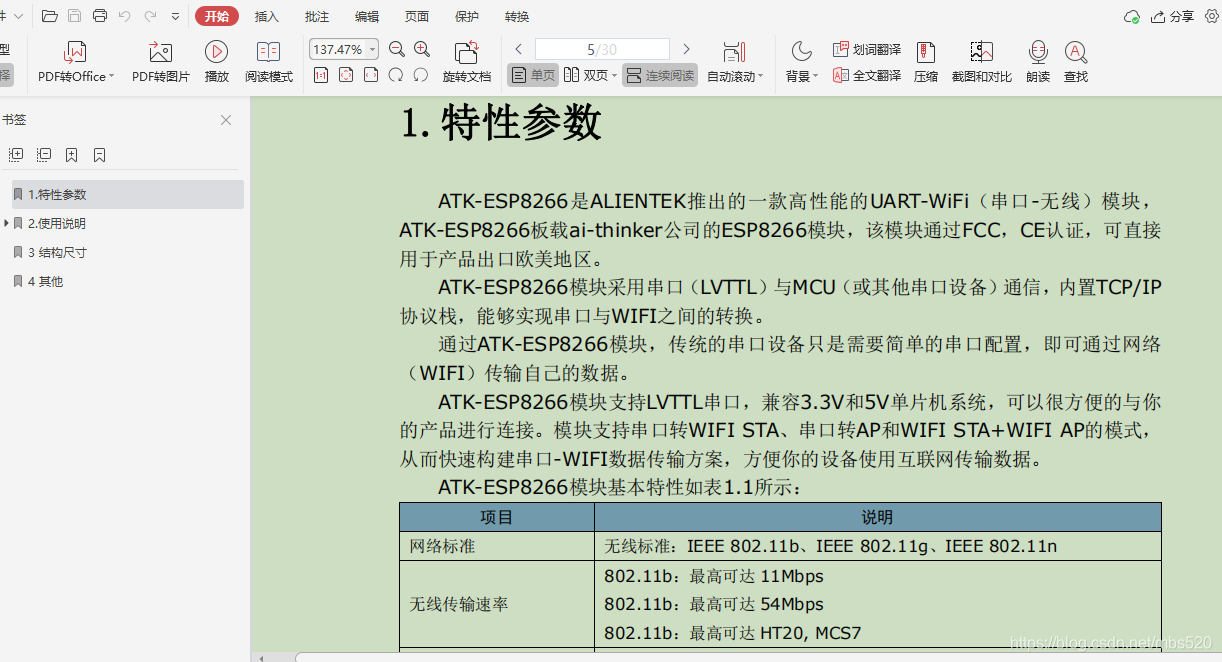Close the 书签 bookmark panel
The height and width of the screenshot is (662, 1222).
[226, 120]
